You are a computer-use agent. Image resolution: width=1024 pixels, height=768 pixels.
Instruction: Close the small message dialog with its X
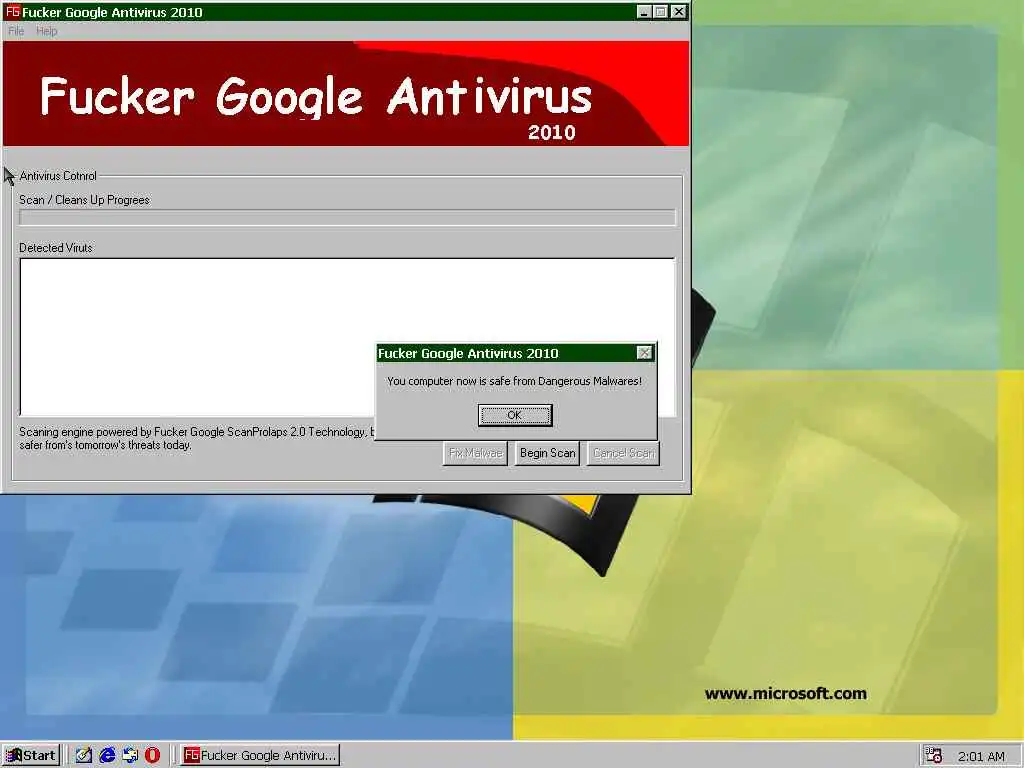tap(644, 353)
